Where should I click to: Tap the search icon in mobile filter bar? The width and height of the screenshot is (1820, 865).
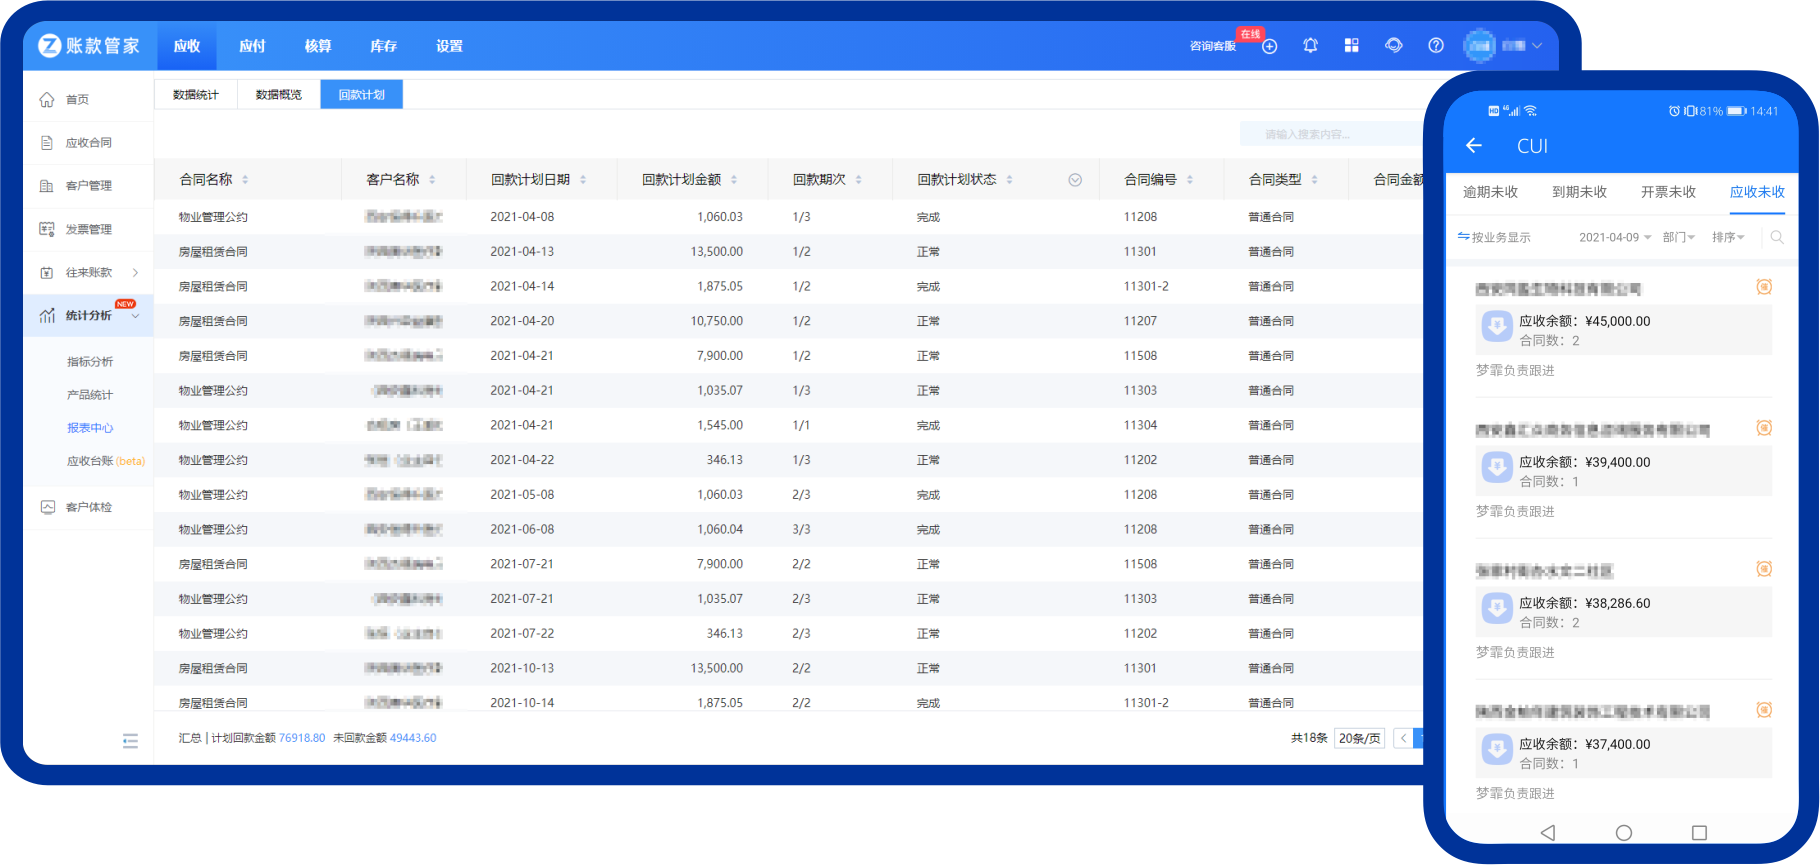tap(1777, 238)
